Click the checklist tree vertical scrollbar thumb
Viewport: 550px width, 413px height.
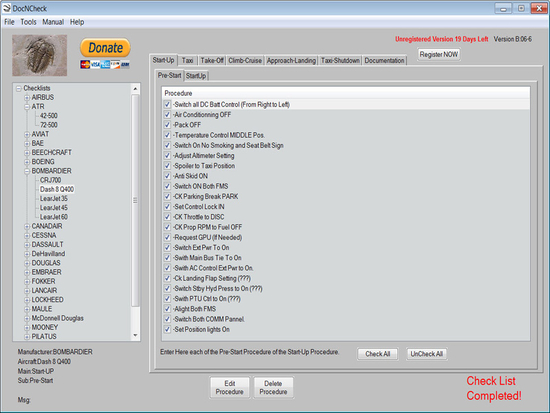point(135,200)
